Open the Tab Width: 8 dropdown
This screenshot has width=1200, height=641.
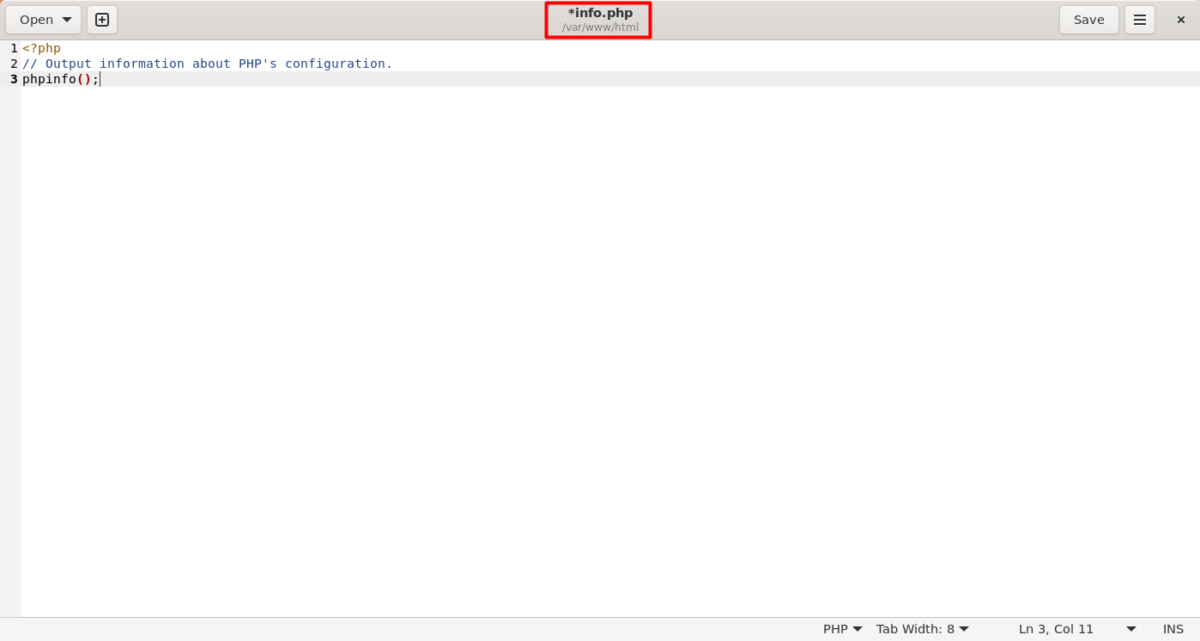pyautogui.click(x=922, y=629)
